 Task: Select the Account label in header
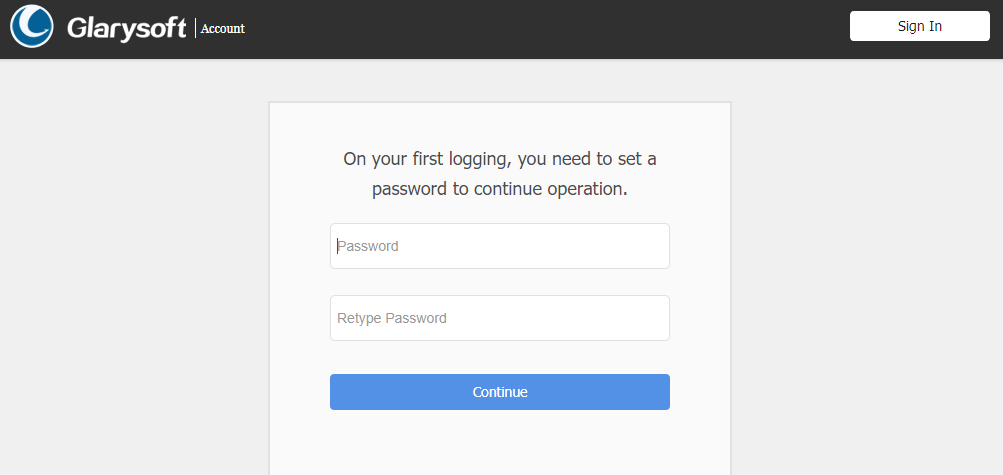(x=223, y=28)
